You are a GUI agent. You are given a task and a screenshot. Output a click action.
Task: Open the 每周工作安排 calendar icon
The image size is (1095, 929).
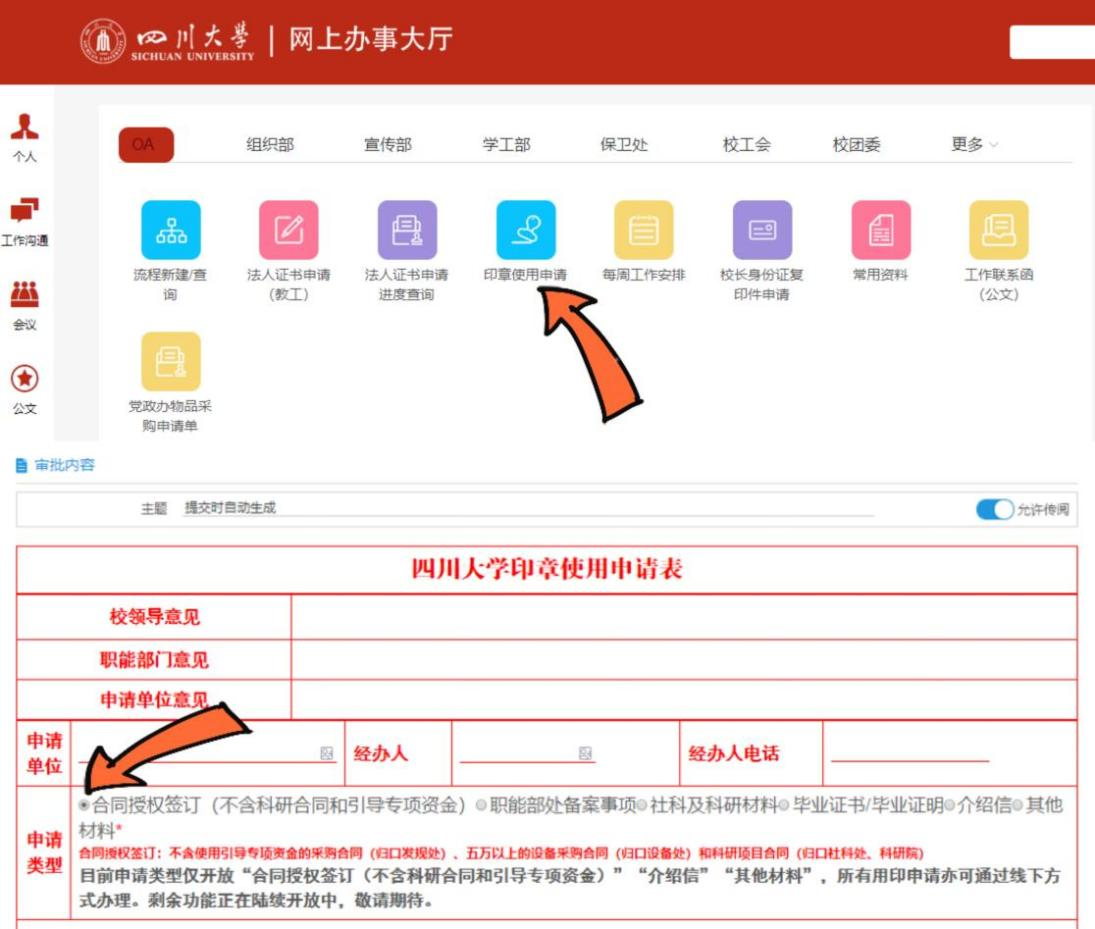[644, 231]
